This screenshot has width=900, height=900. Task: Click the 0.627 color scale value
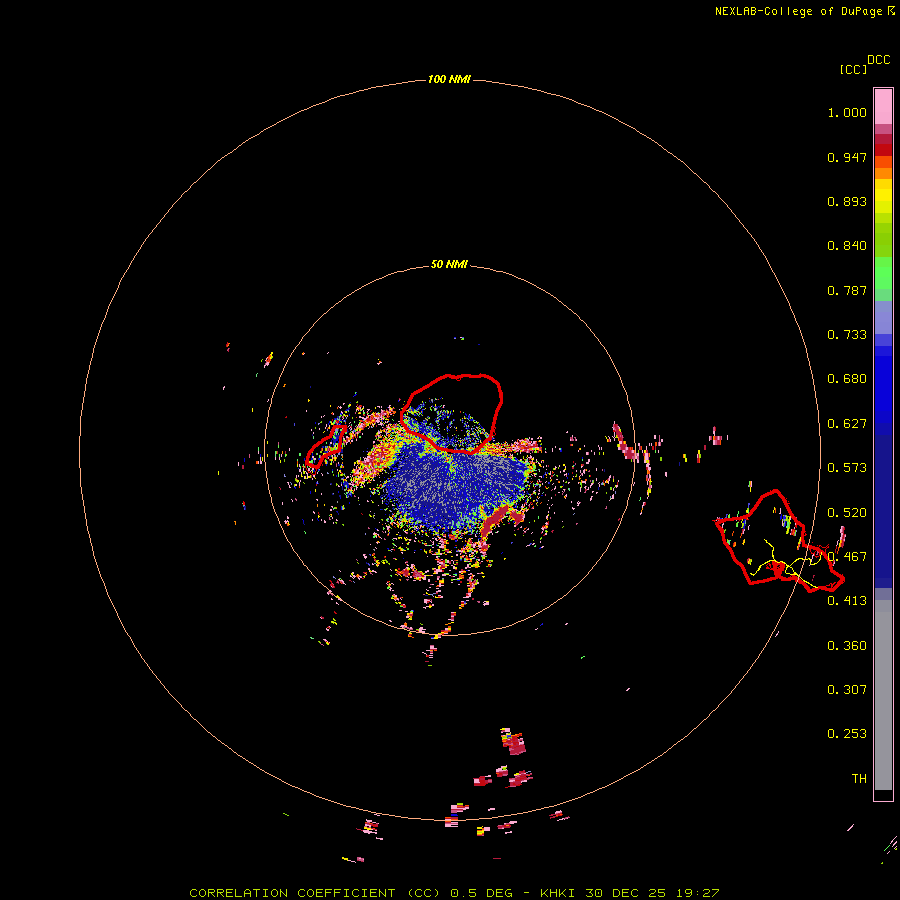(847, 424)
